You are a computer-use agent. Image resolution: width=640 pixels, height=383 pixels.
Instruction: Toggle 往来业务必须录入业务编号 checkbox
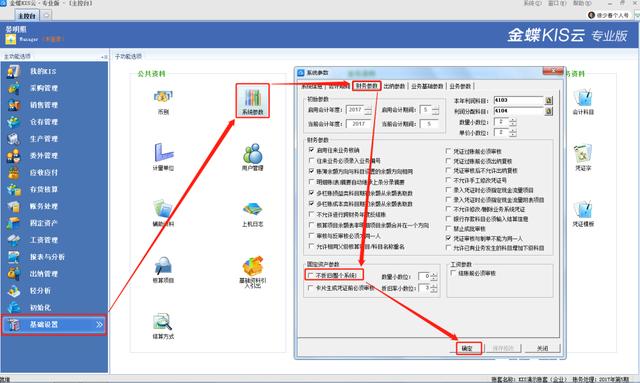click(x=312, y=160)
